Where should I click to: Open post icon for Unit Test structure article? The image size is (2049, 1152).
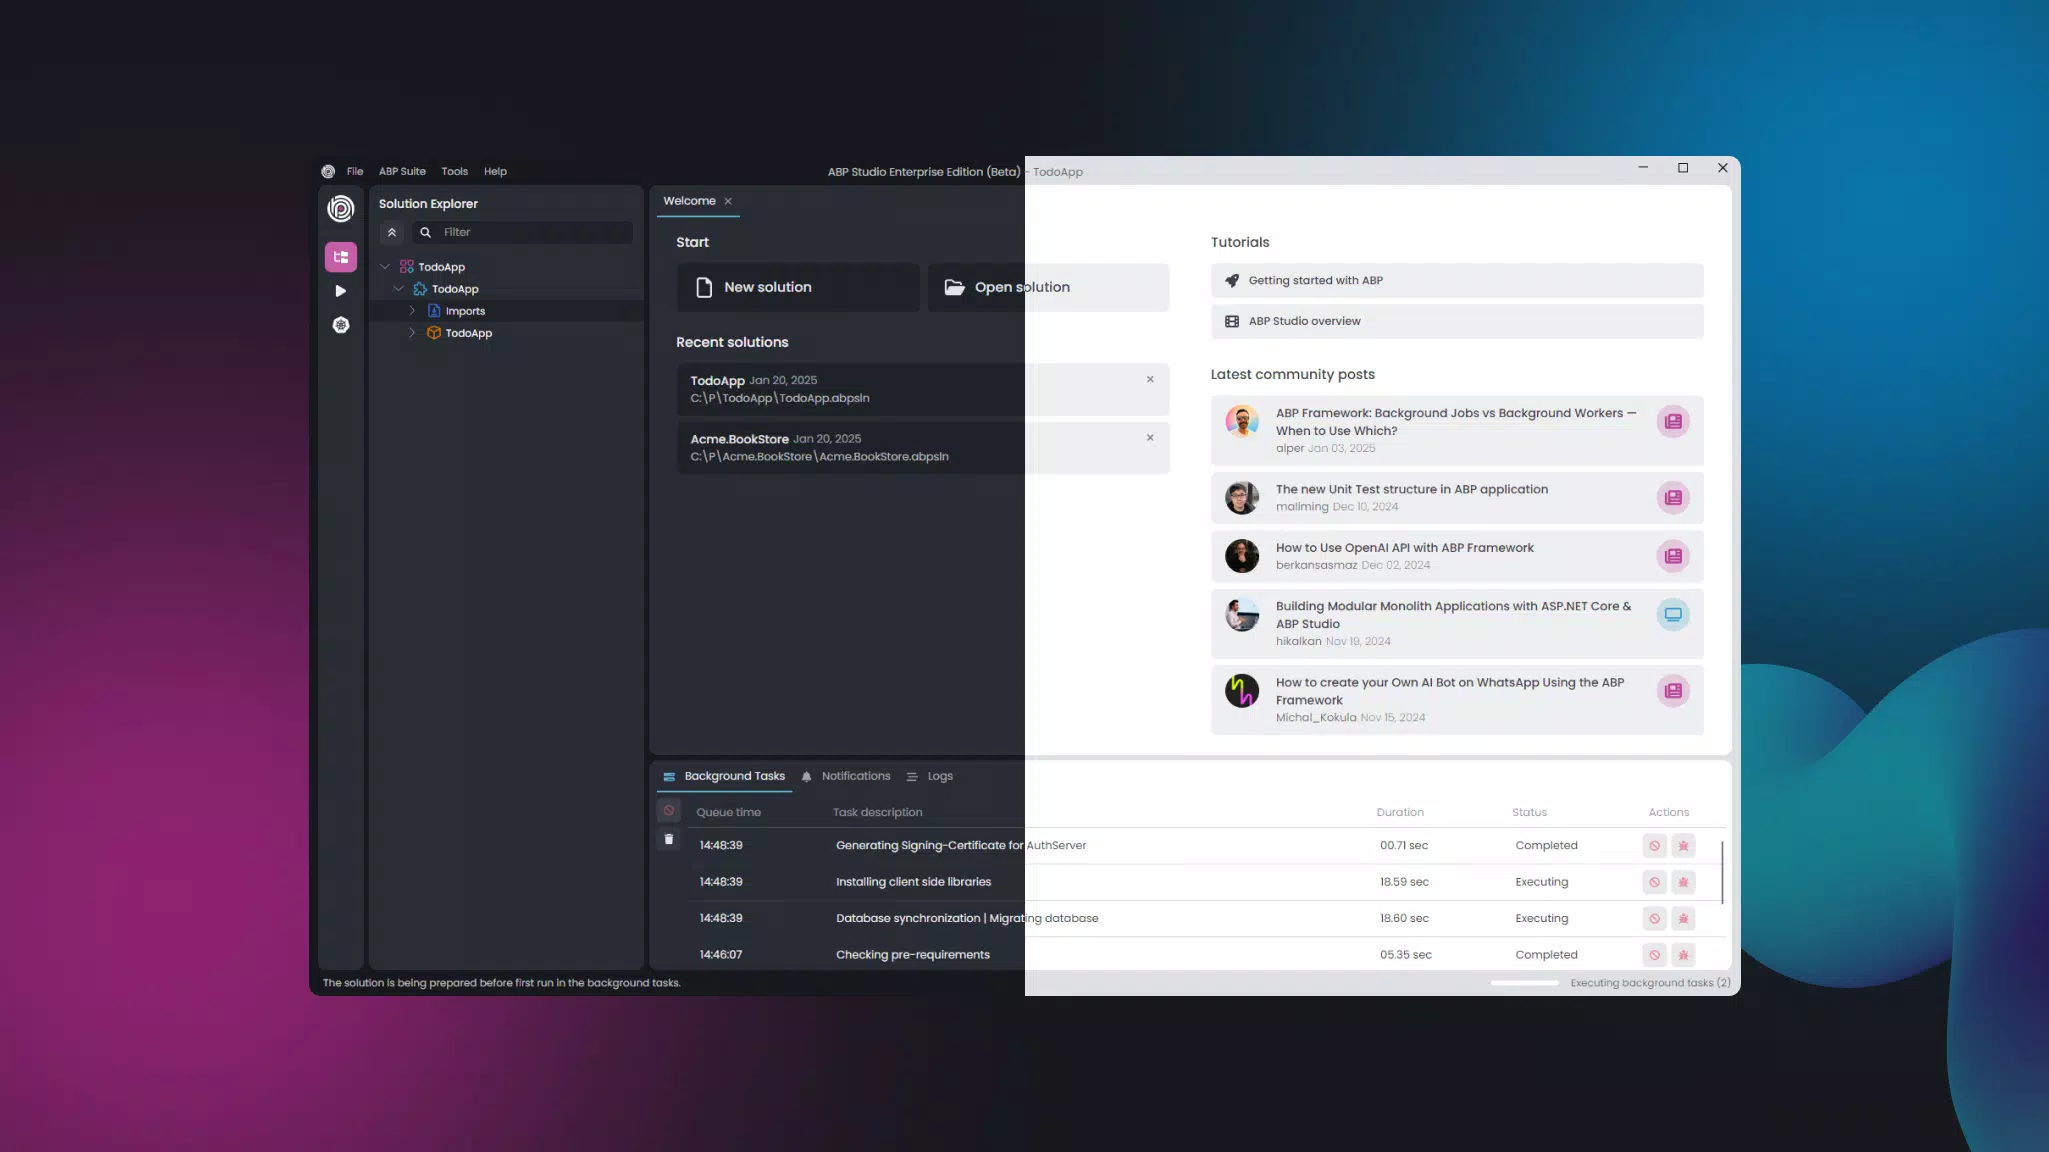click(x=1673, y=497)
